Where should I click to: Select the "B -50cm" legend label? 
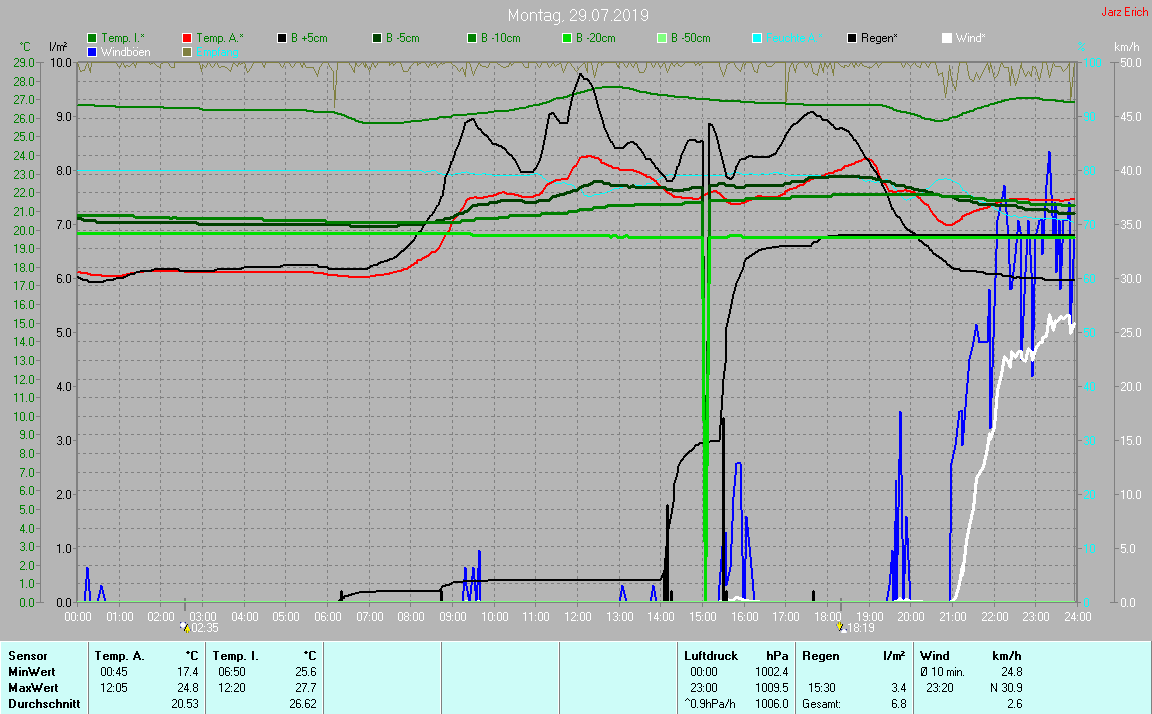[691, 38]
